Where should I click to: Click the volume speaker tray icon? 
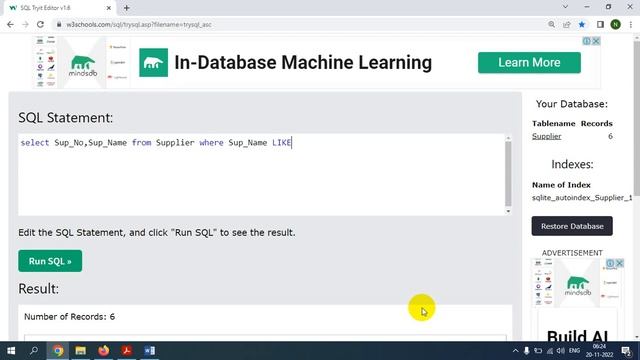click(x=560, y=351)
